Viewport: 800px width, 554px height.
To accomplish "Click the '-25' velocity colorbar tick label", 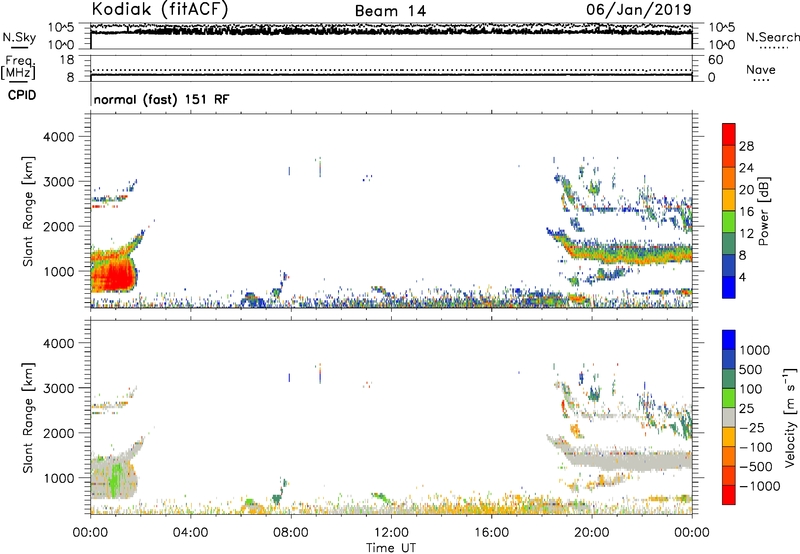I will point(752,428).
